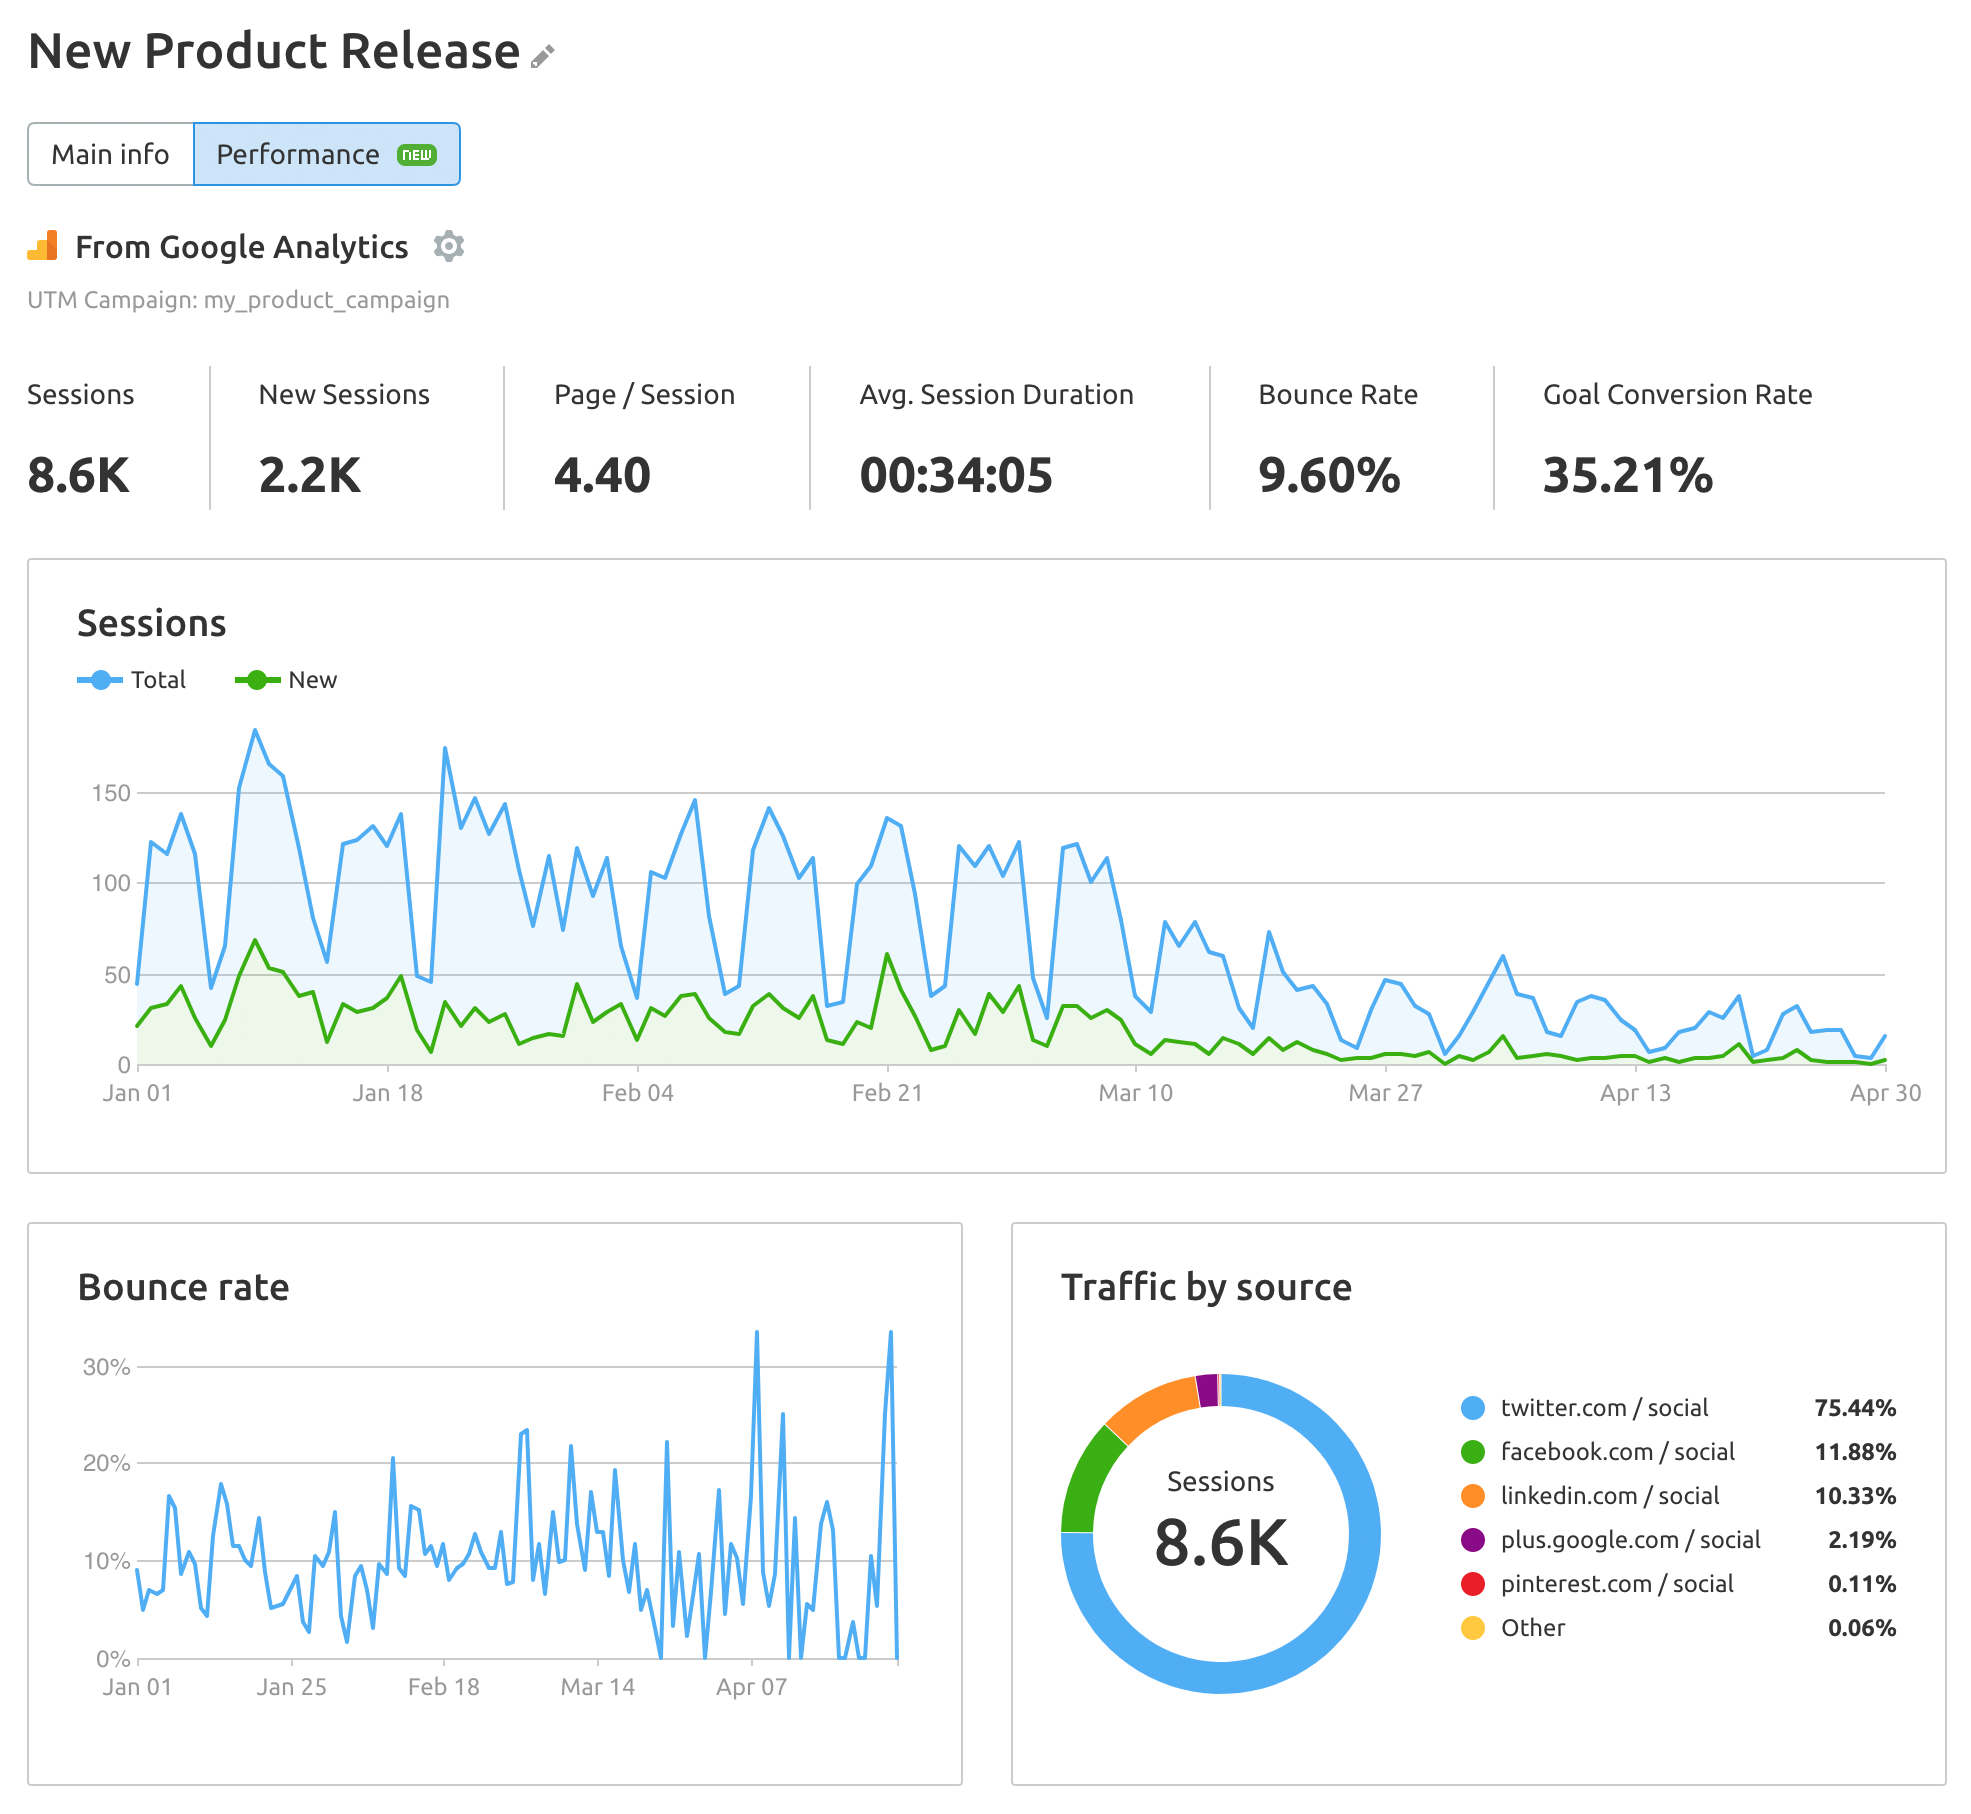
Task: Click the New Sessions value 2.2K
Action: 309,475
